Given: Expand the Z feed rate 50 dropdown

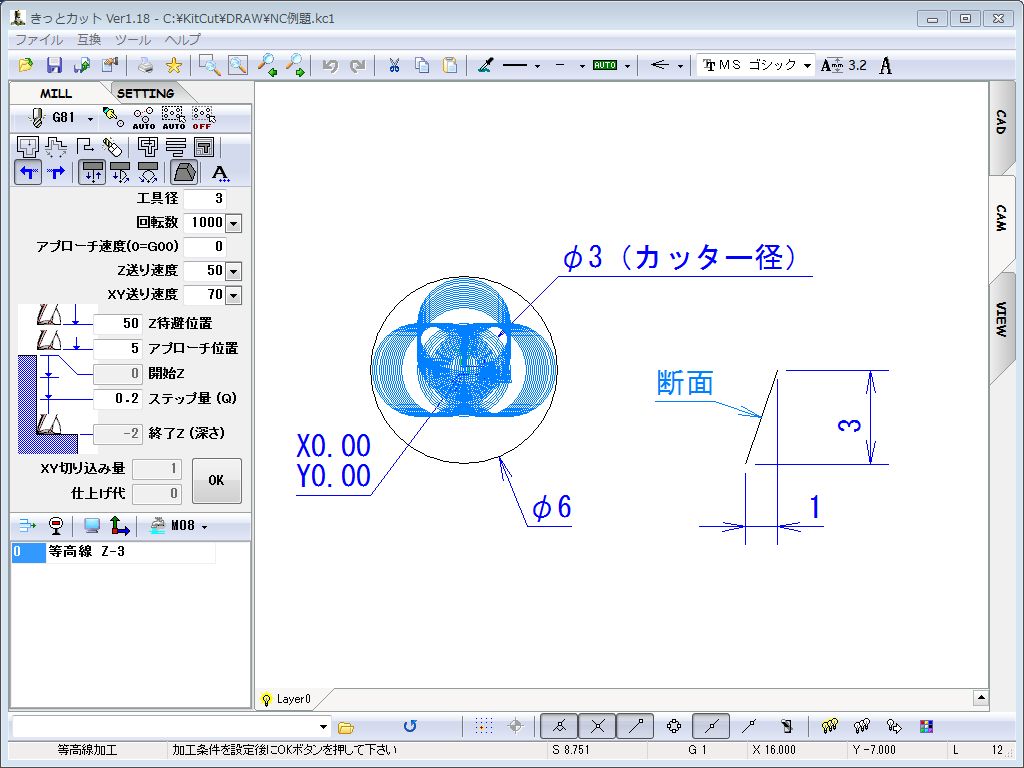Looking at the screenshot, I should click(x=234, y=271).
